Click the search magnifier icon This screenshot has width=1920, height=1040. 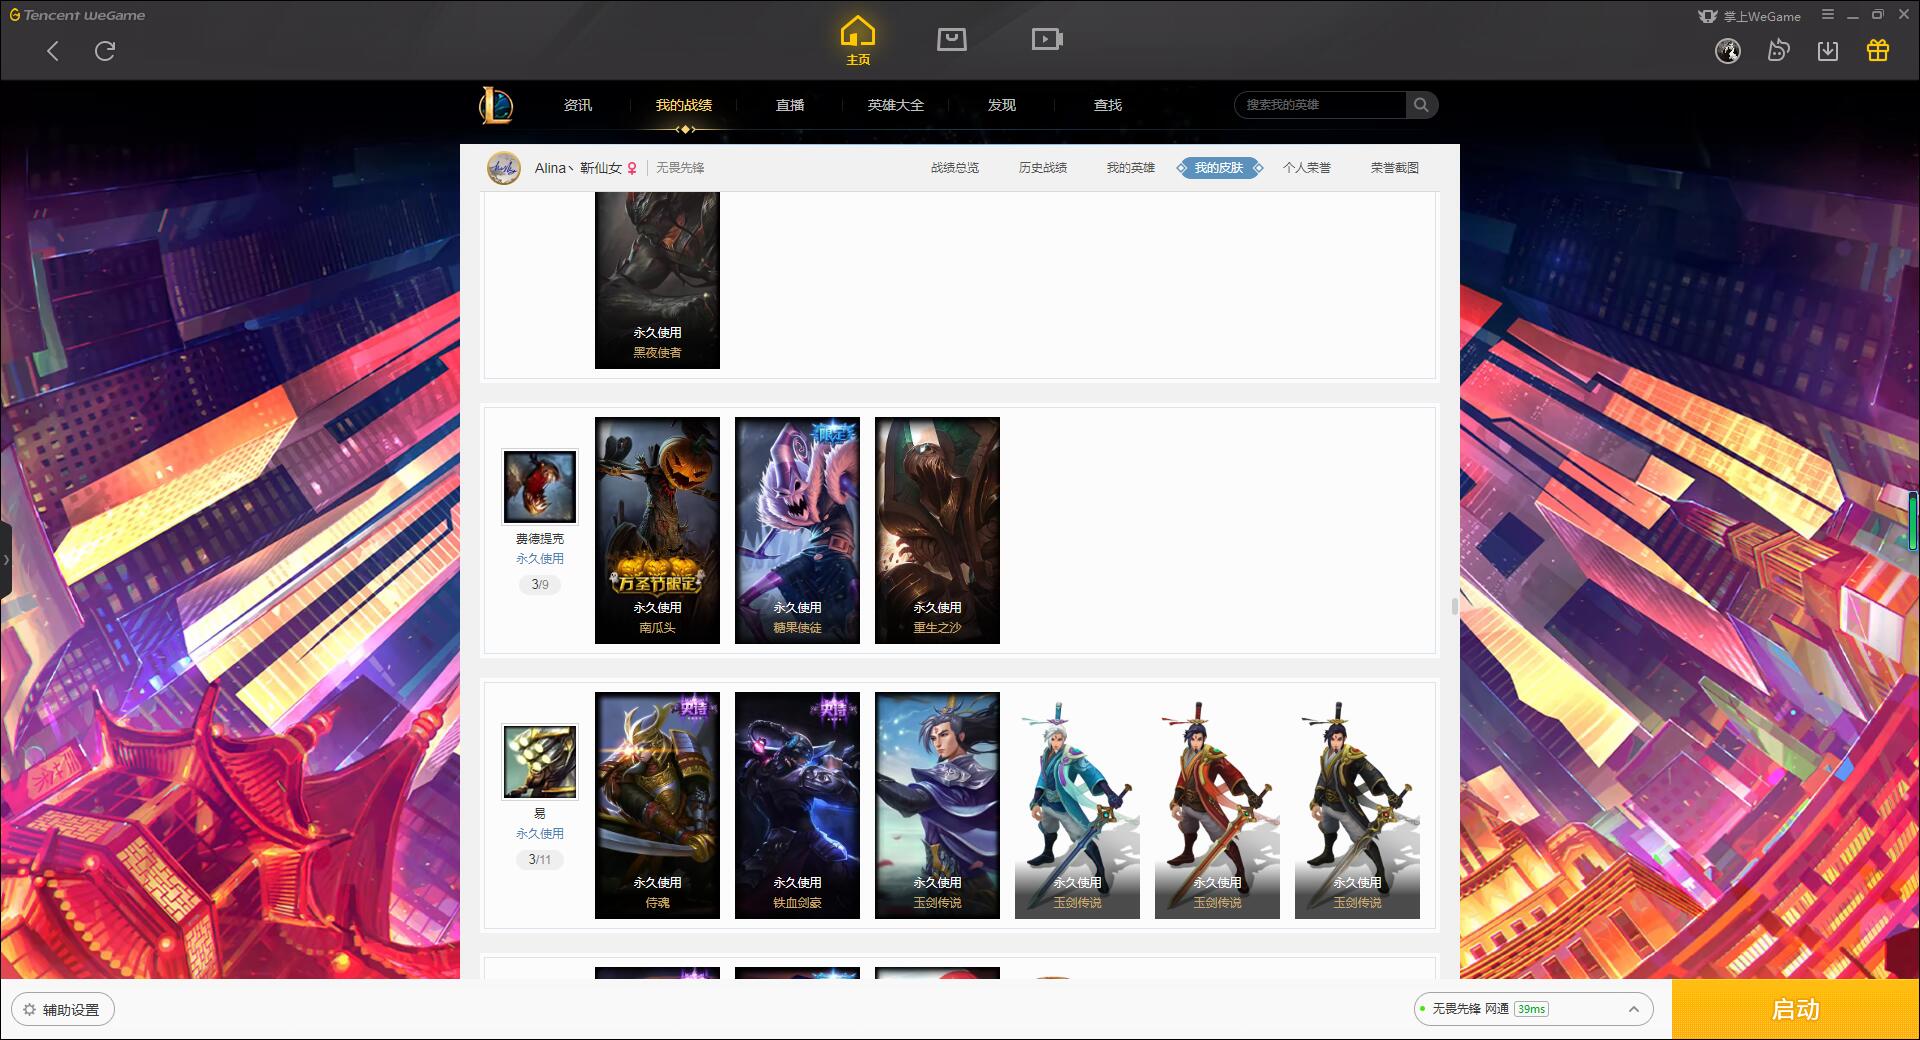(1421, 105)
